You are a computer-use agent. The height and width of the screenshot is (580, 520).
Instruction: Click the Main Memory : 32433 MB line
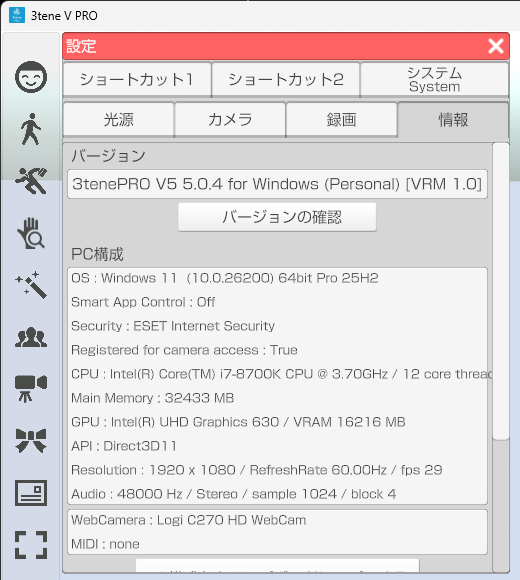(x=152, y=398)
